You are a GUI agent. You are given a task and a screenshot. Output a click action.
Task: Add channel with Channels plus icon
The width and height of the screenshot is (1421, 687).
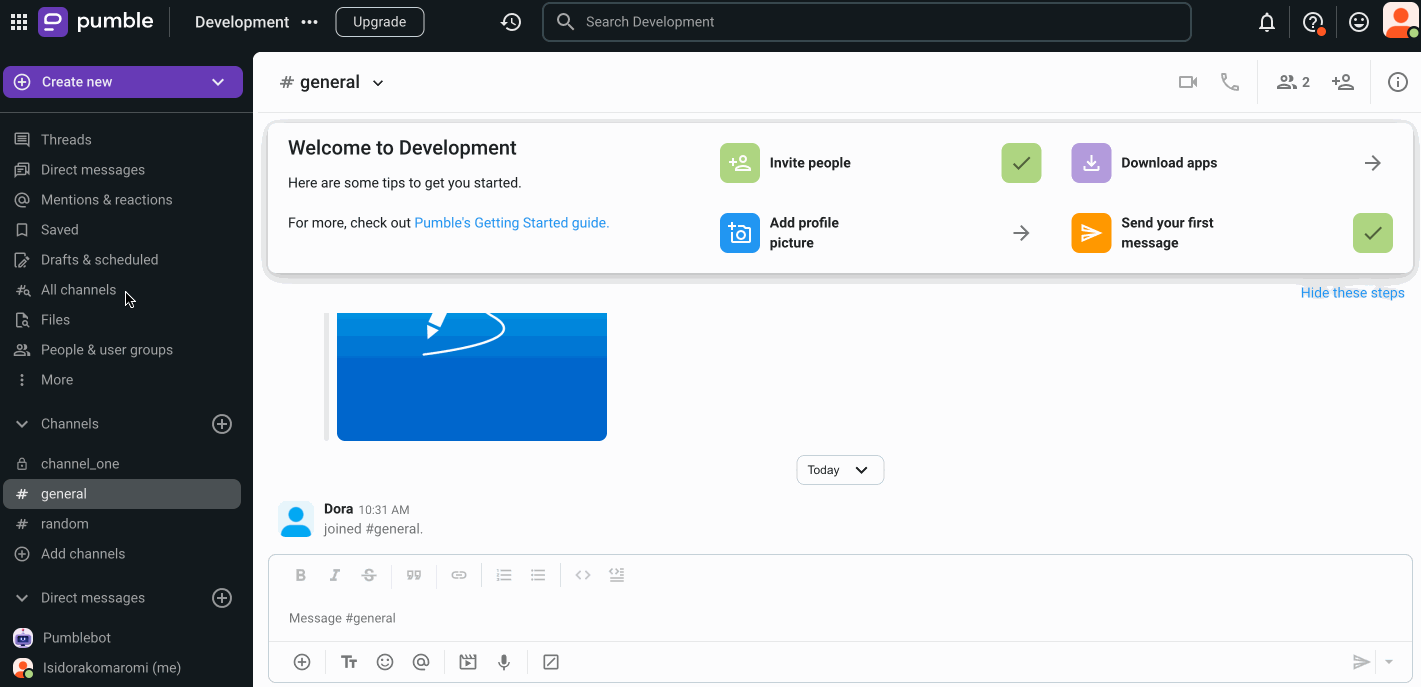222,424
